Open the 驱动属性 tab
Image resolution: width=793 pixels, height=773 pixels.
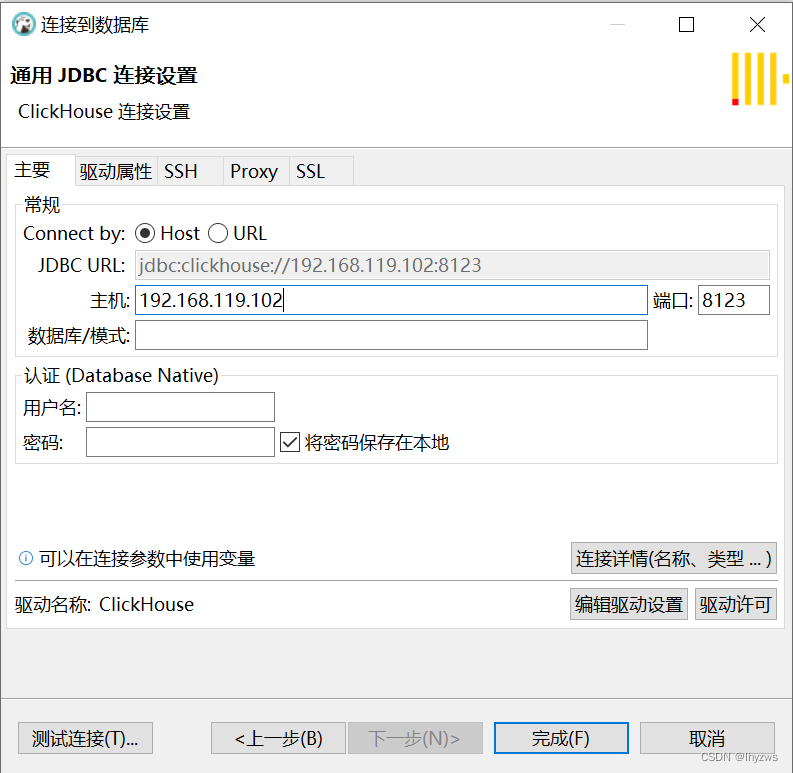click(116, 171)
